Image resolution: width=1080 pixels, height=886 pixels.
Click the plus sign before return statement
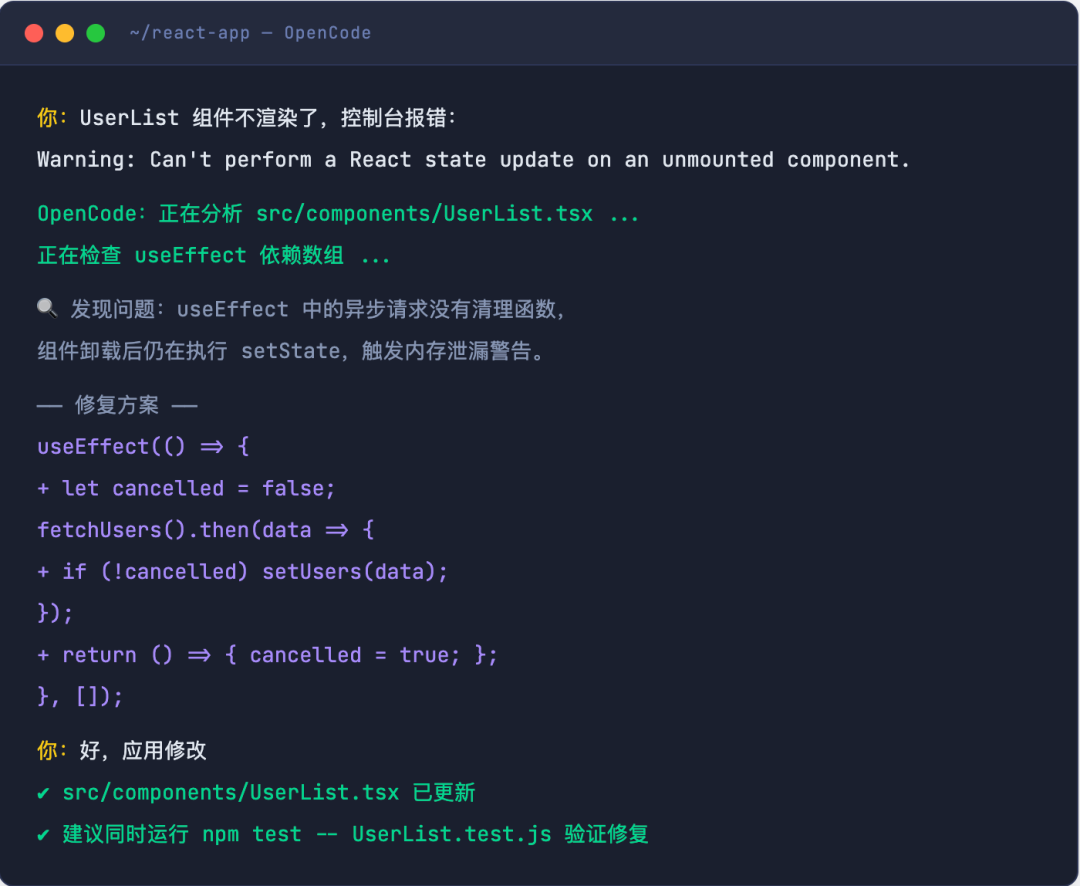43,655
